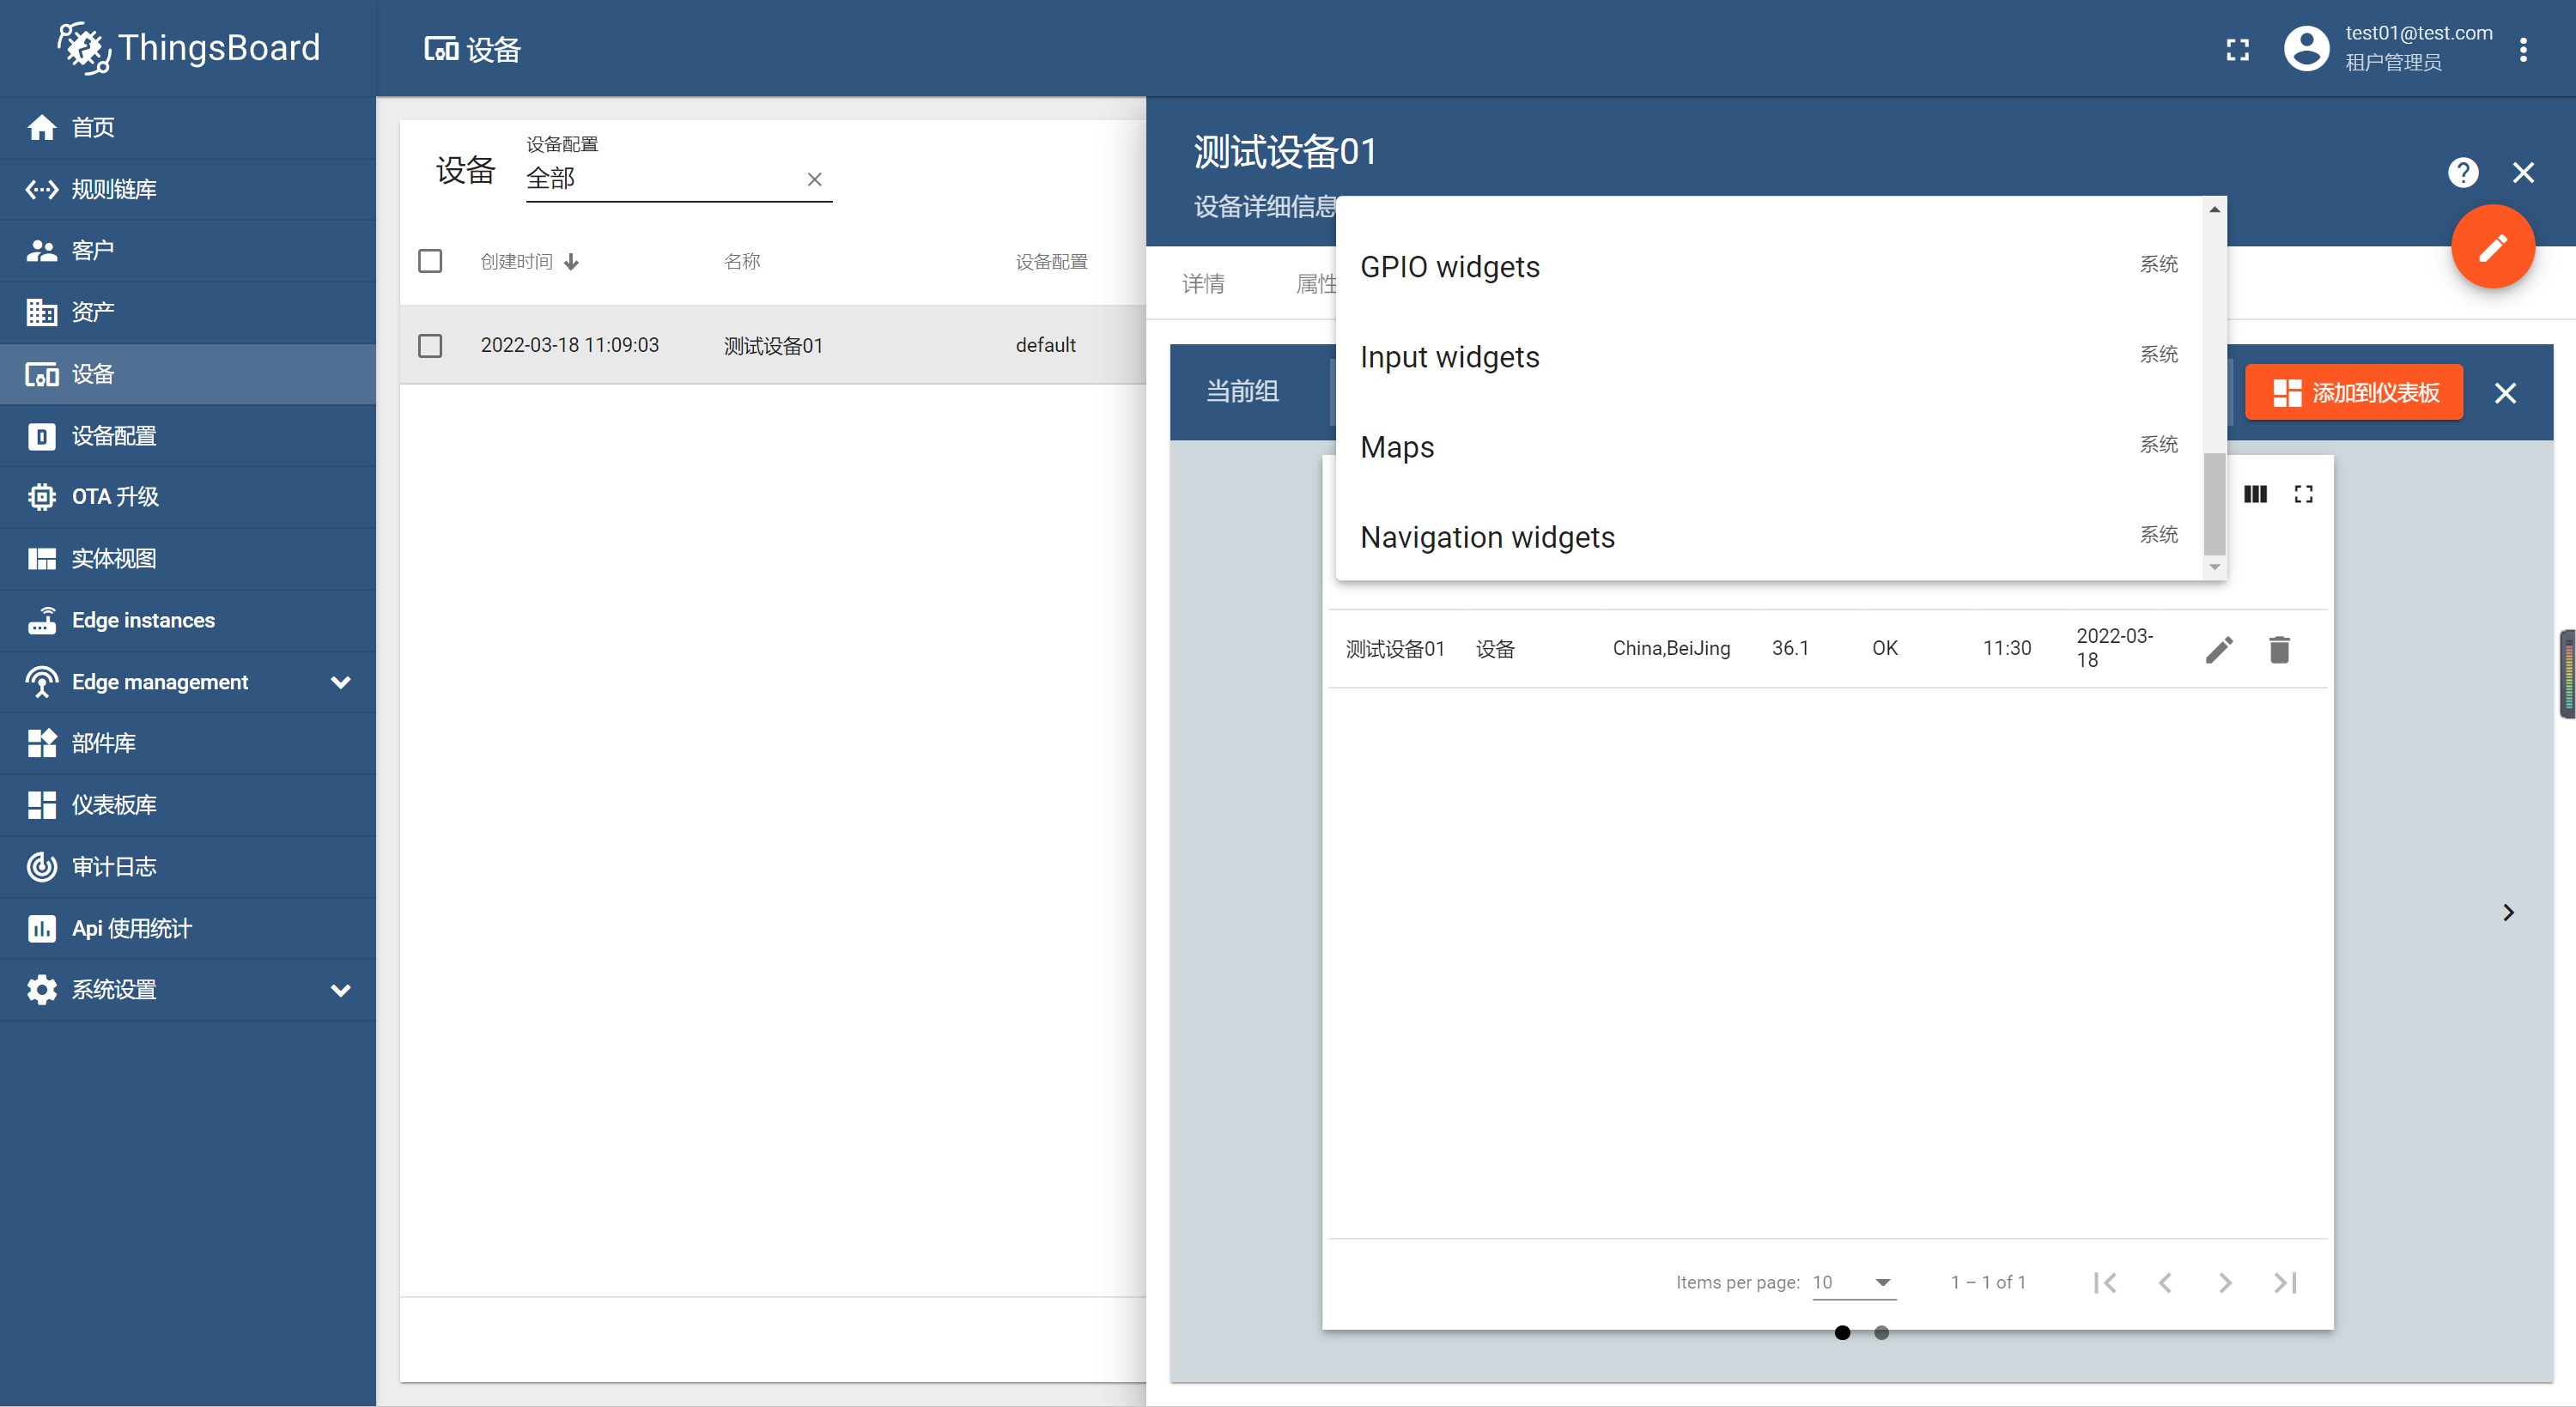Screen dimensions: 2576x1407
Task: Expand the Edge management menu
Action: [188, 682]
